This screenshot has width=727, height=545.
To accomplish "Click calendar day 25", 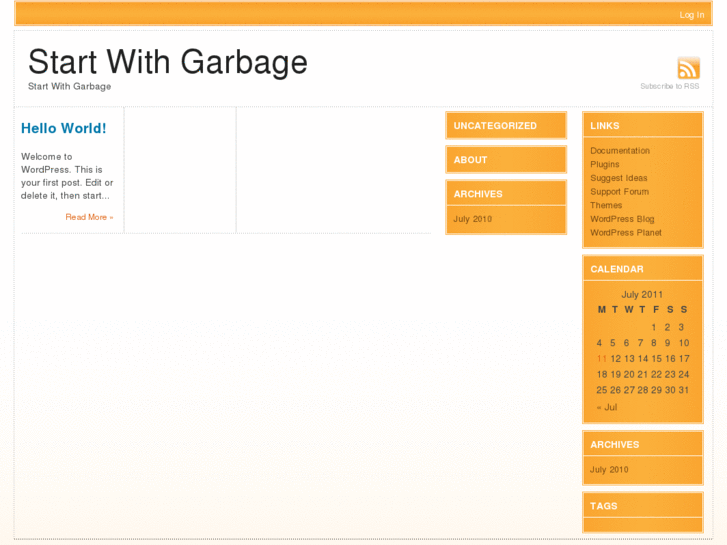I will (x=601, y=390).
